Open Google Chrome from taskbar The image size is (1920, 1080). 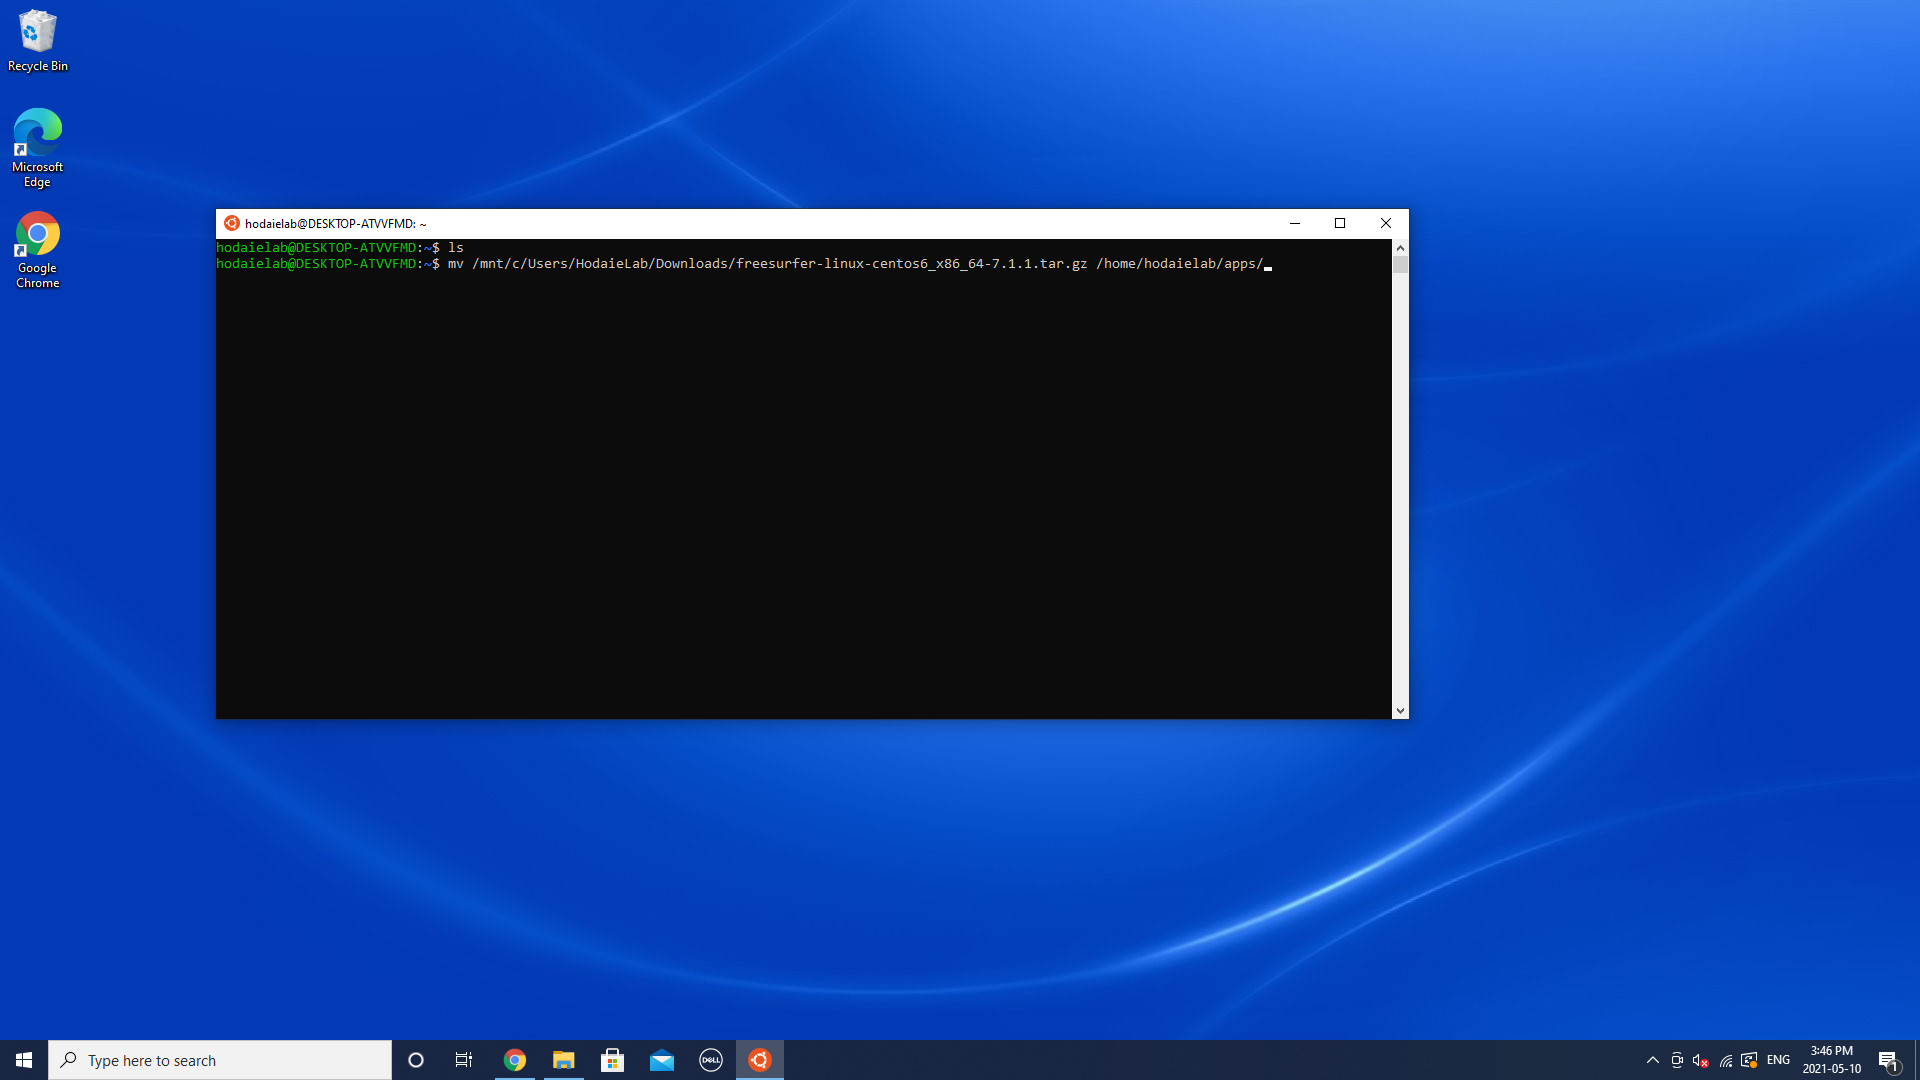pos(513,1059)
